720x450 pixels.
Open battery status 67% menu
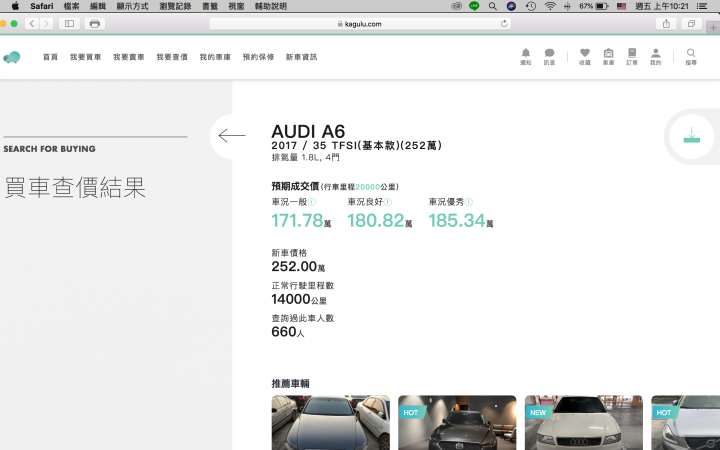pyautogui.click(x=594, y=6)
